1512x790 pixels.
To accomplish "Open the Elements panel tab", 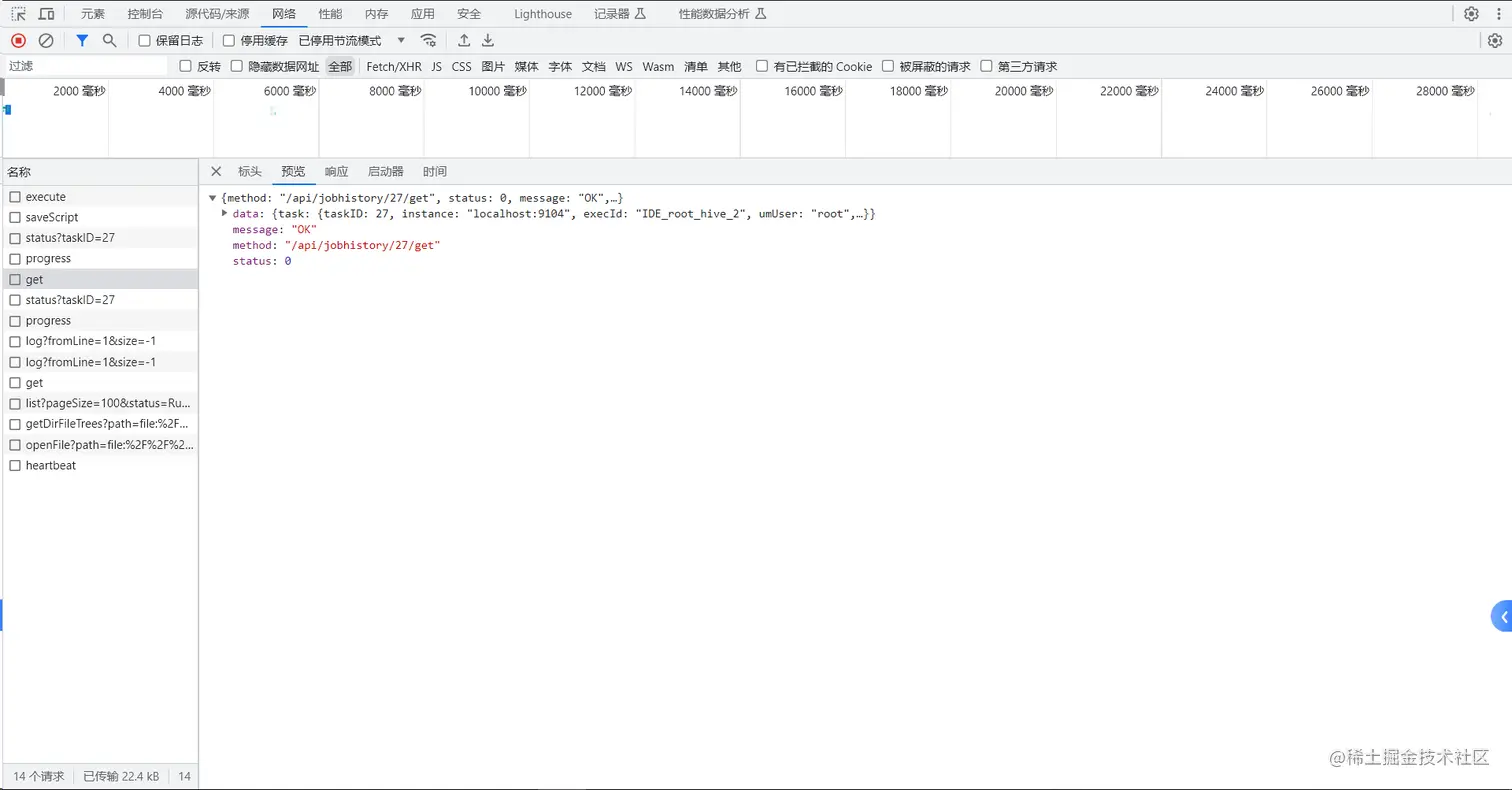I will point(93,14).
